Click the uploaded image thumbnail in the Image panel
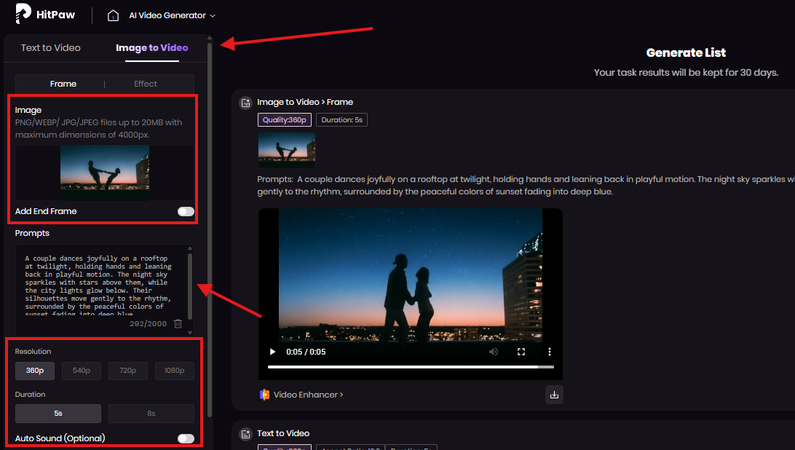The image size is (795, 450). [x=104, y=173]
